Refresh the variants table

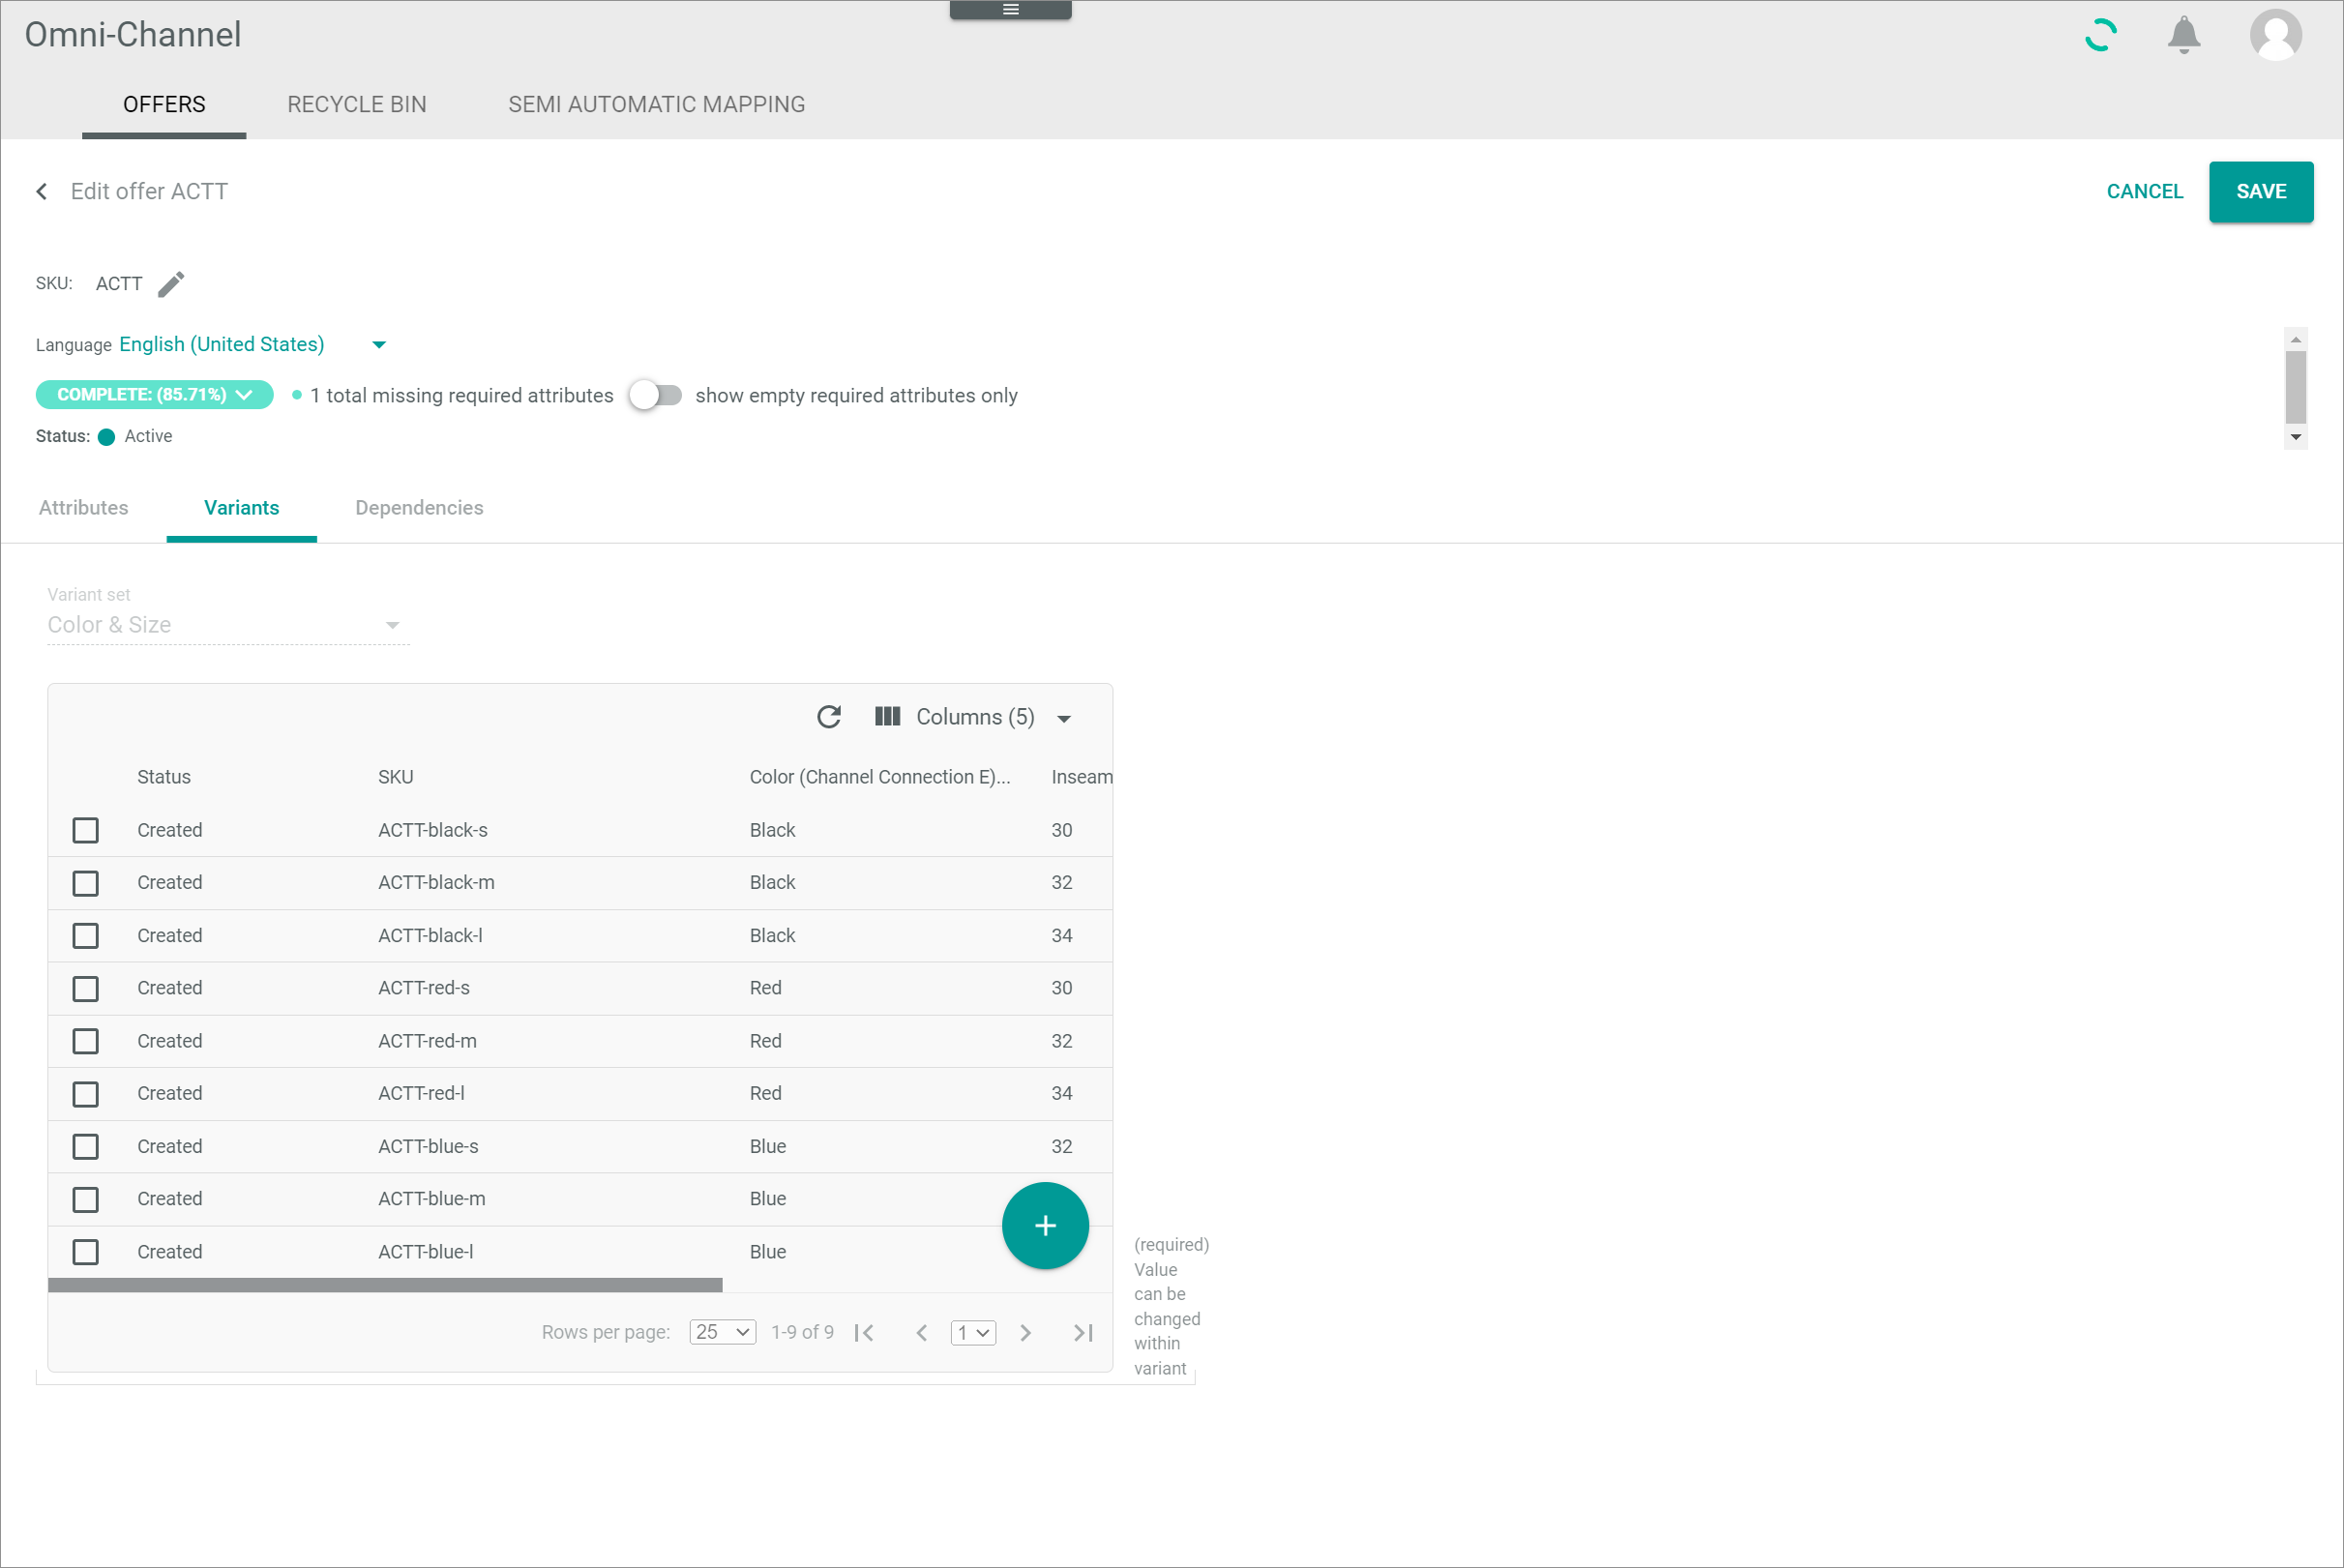[x=828, y=717]
